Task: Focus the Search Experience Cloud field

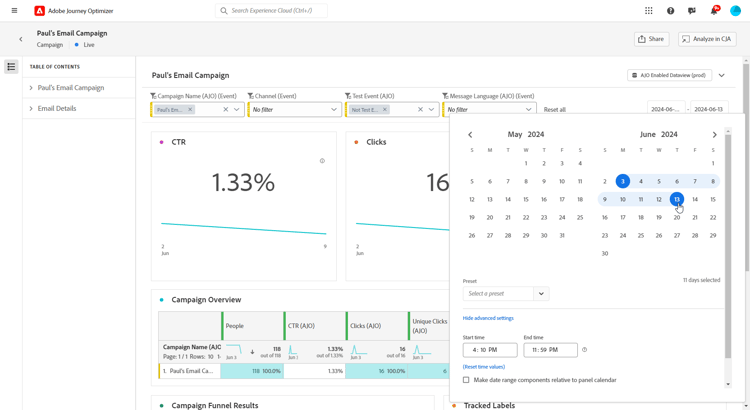Action: 271,11
